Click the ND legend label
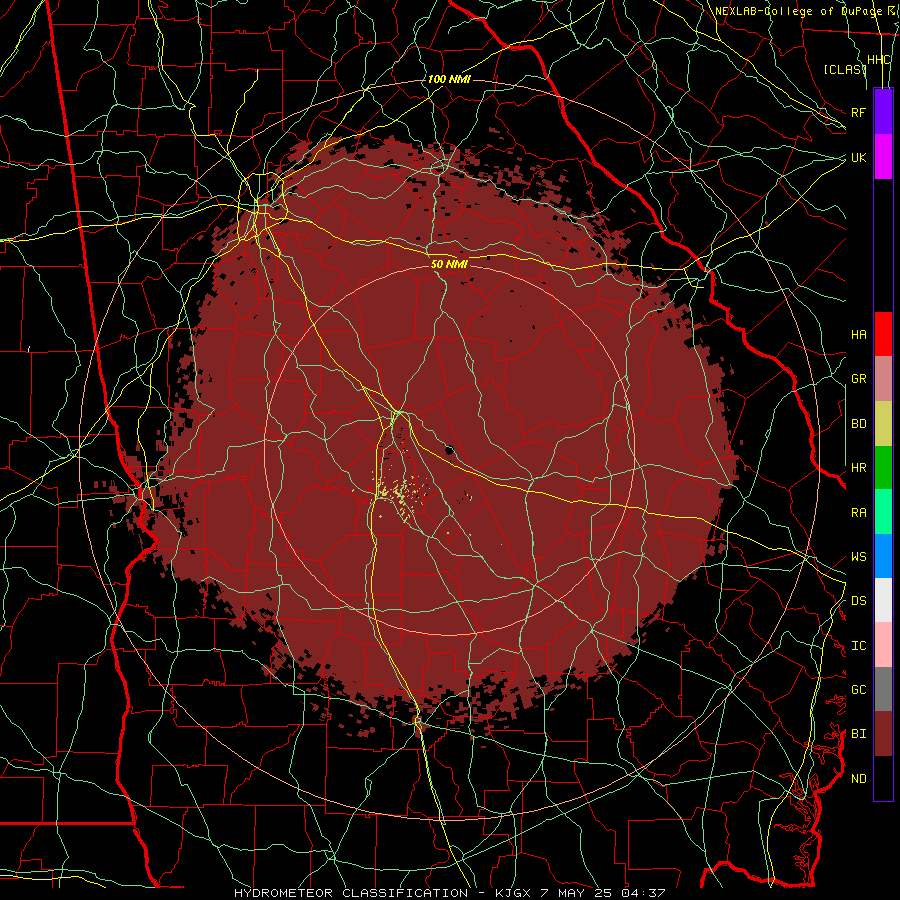Image resolution: width=900 pixels, height=900 pixels. [x=858, y=779]
